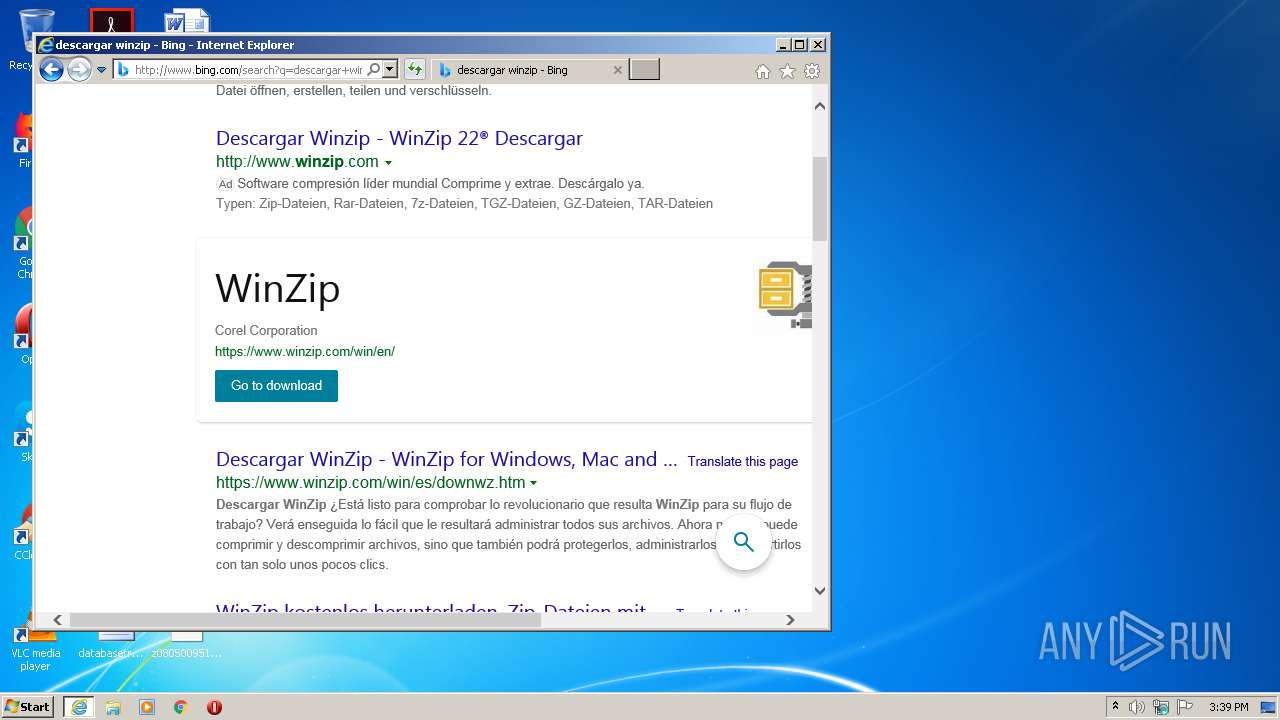The image size is (1280, 720).
Task: Click the browser Forward arrow button
Action: tap(79, 69)
